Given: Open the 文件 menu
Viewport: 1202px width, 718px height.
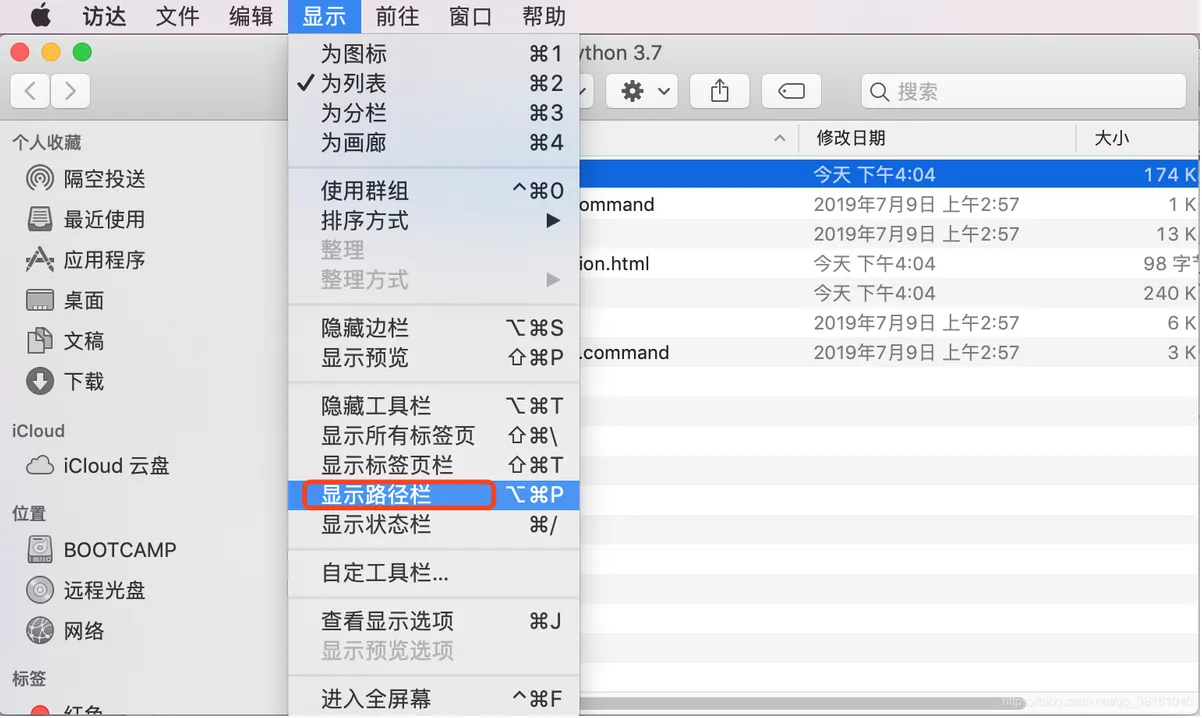Looking at the screenshot, I should [x=178, y=16].
